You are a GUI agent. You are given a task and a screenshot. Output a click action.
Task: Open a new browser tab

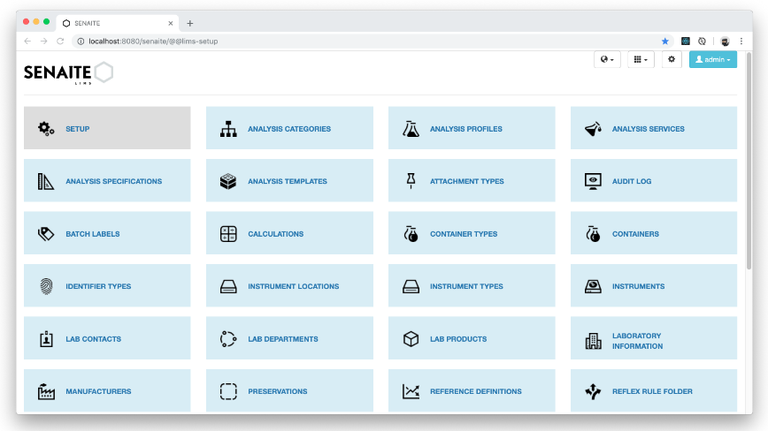point(190,23)
